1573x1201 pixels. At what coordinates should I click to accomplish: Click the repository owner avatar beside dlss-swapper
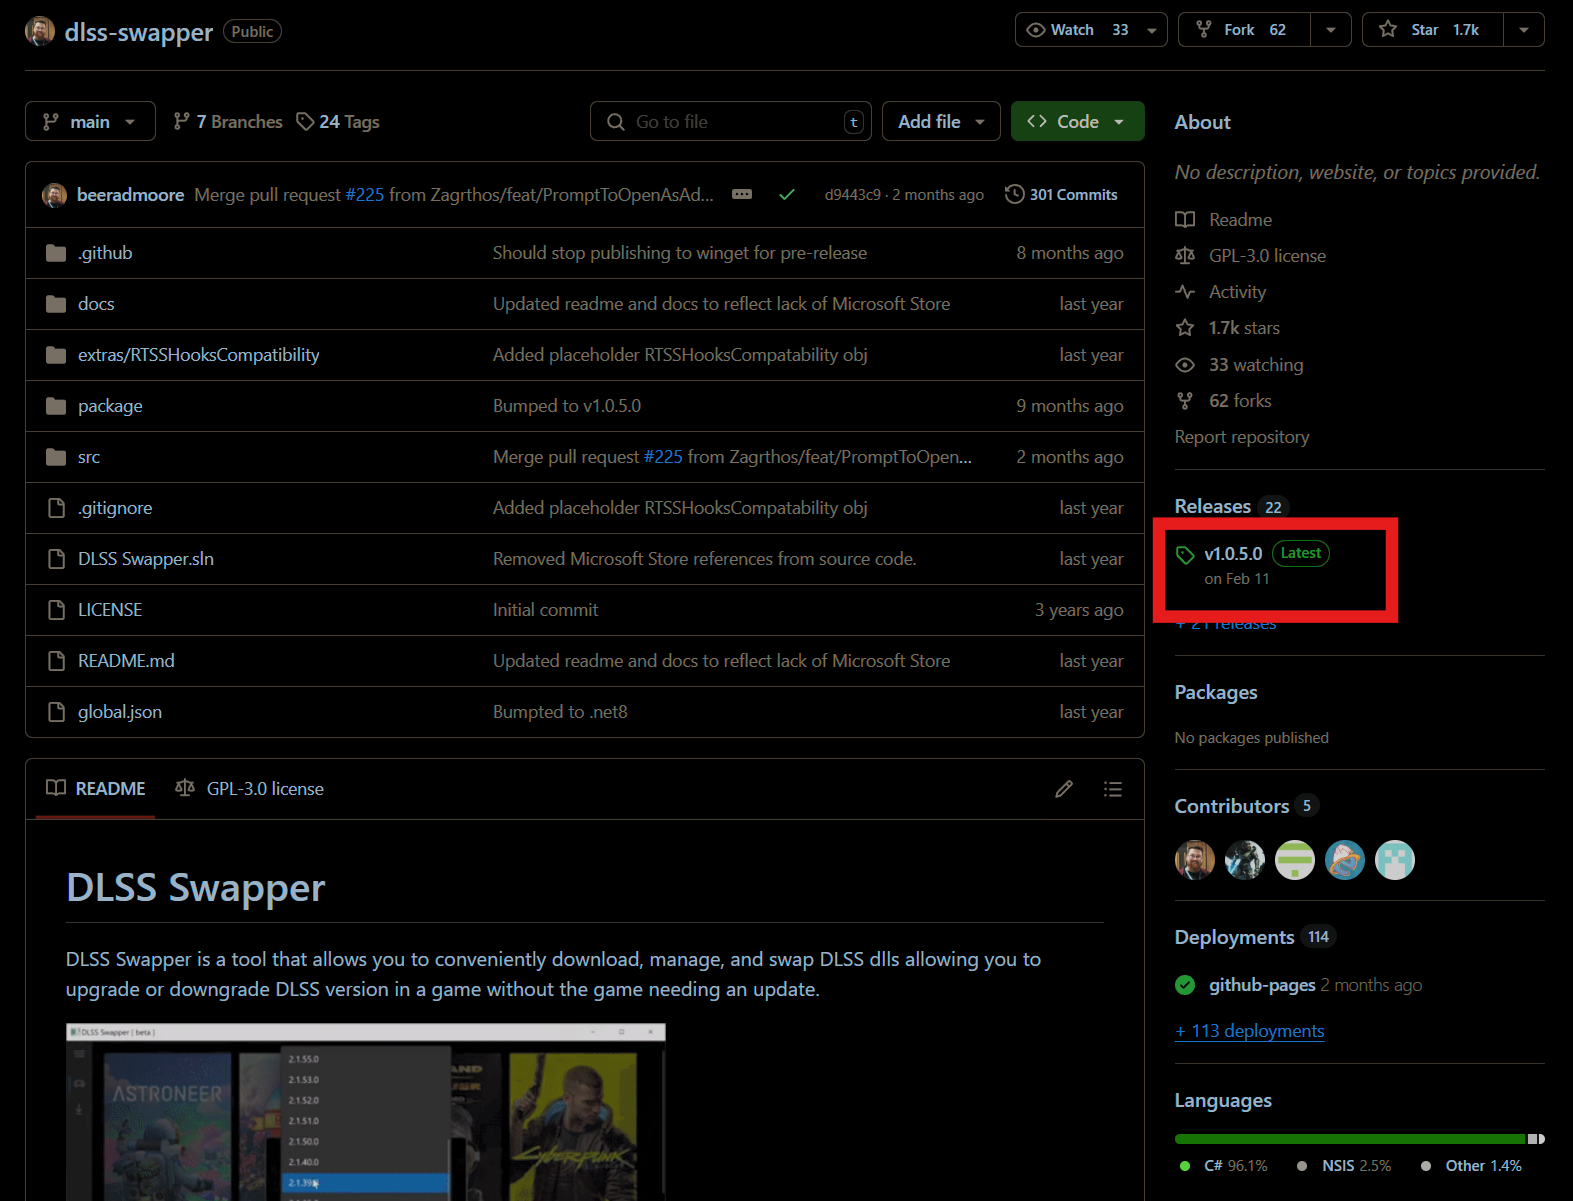(40, 31)
